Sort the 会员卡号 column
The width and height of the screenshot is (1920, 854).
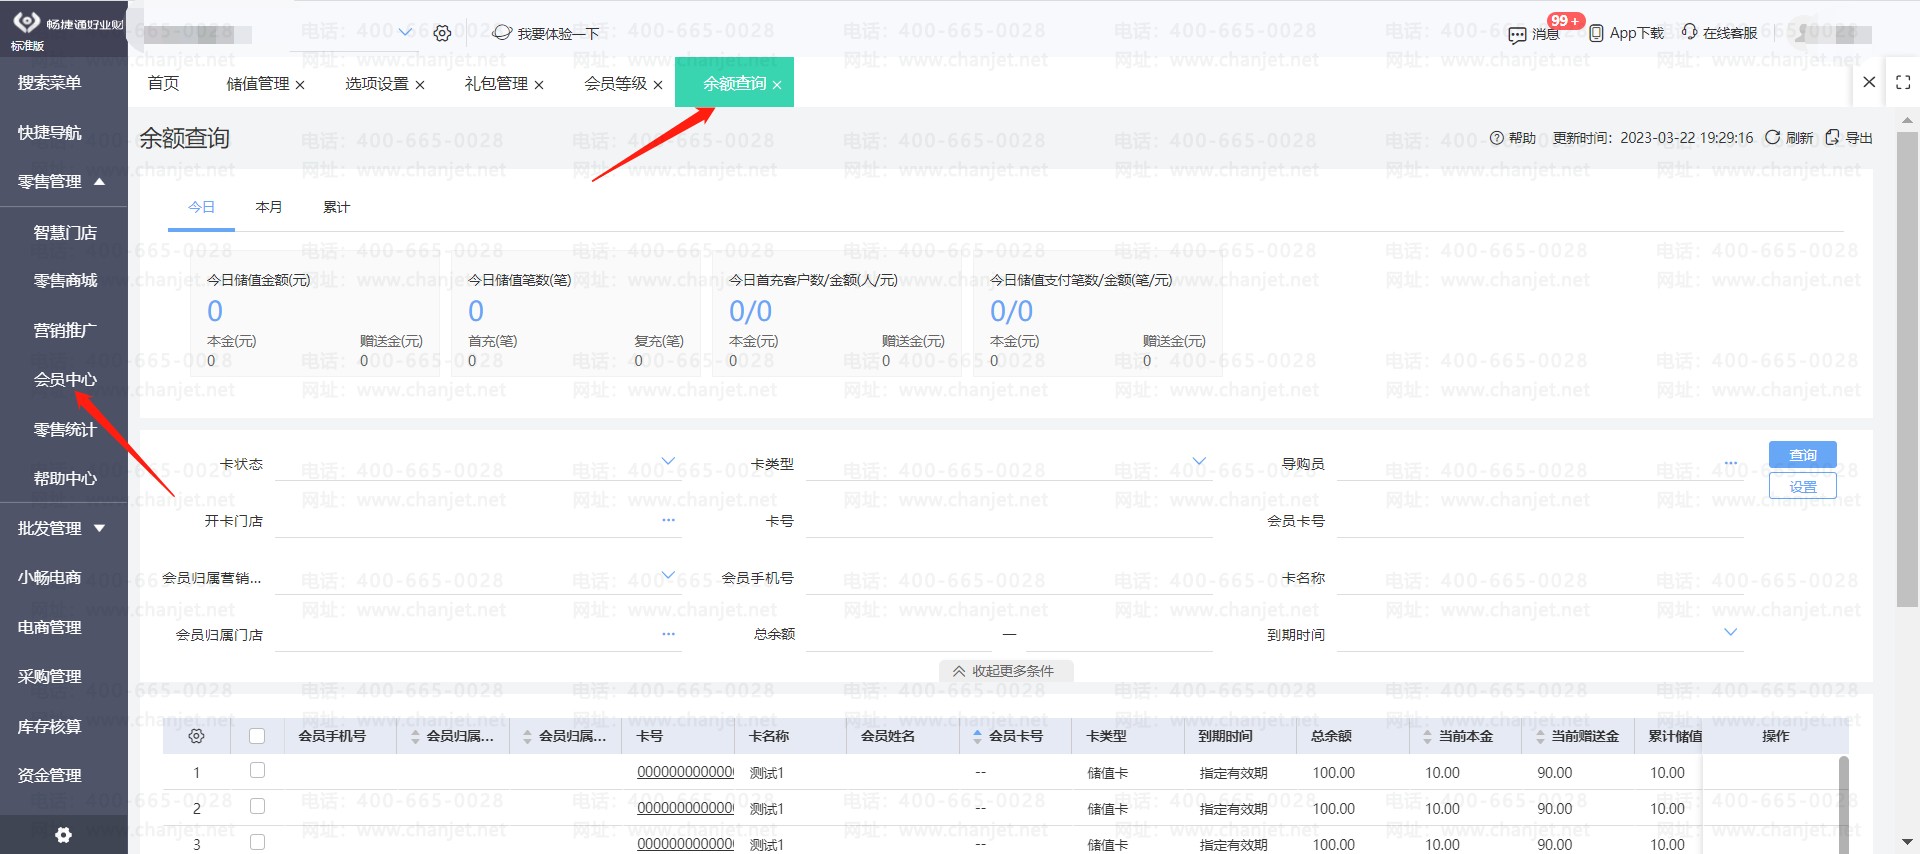pyautogui.click(x=978, y=737)
